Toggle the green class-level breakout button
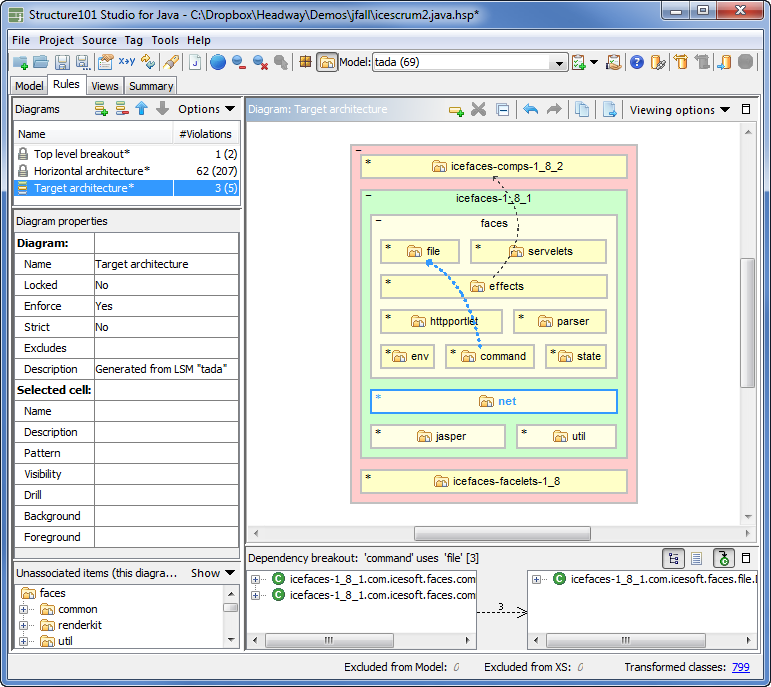 (723, 558)
